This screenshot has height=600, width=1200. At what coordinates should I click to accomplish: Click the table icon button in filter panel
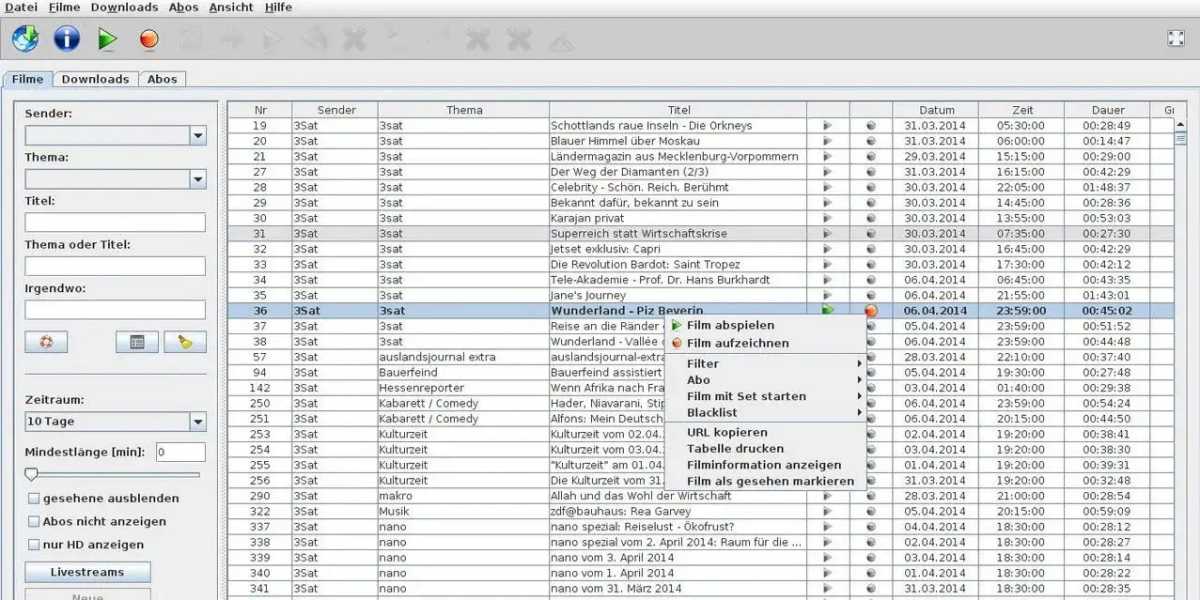pyautogui.click(x=137, y=342)
